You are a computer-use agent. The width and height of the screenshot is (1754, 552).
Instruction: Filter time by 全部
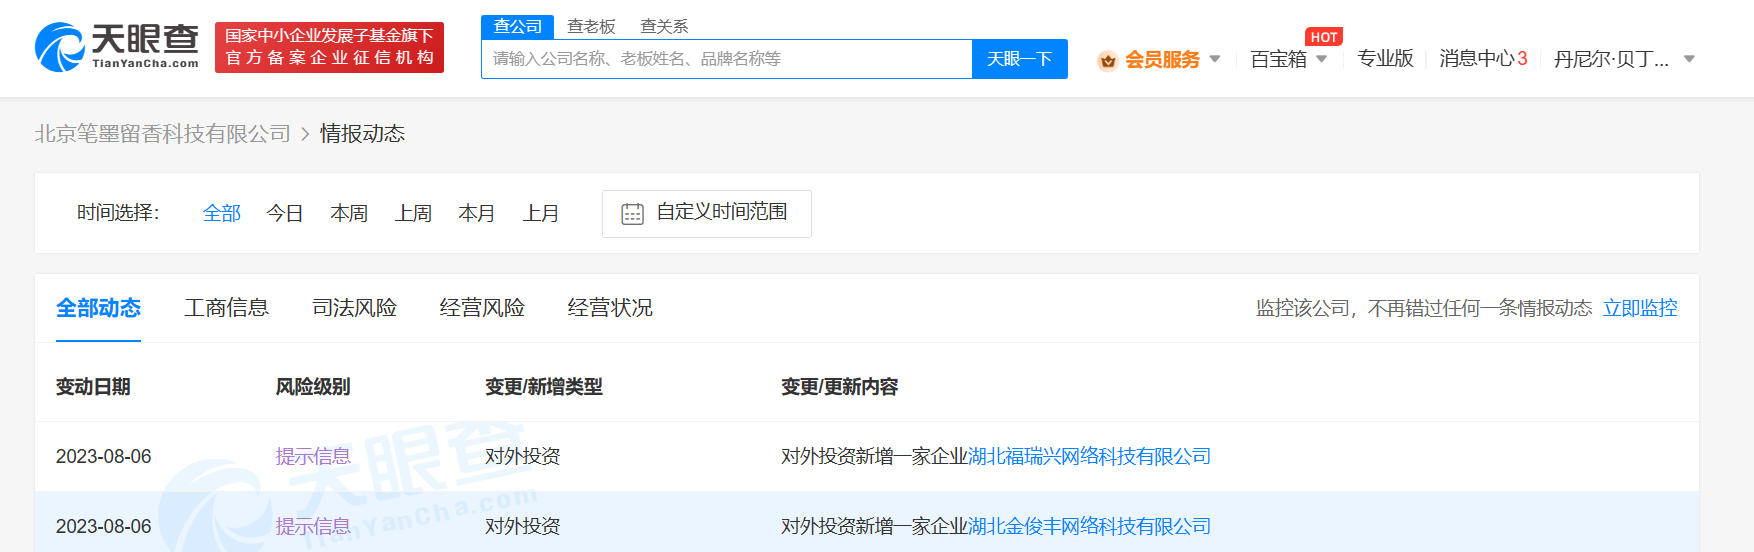pos(221,213)
